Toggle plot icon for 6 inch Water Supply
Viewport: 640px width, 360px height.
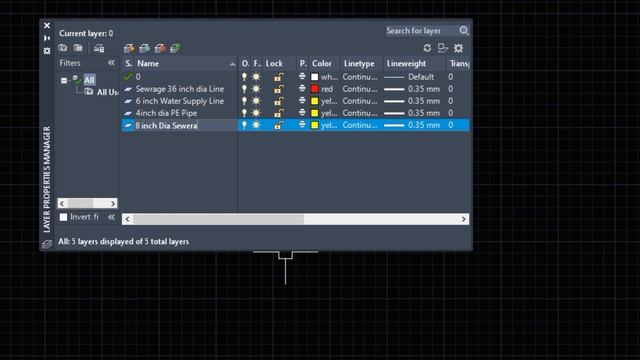pyautogui.click(x=302, y=100)
